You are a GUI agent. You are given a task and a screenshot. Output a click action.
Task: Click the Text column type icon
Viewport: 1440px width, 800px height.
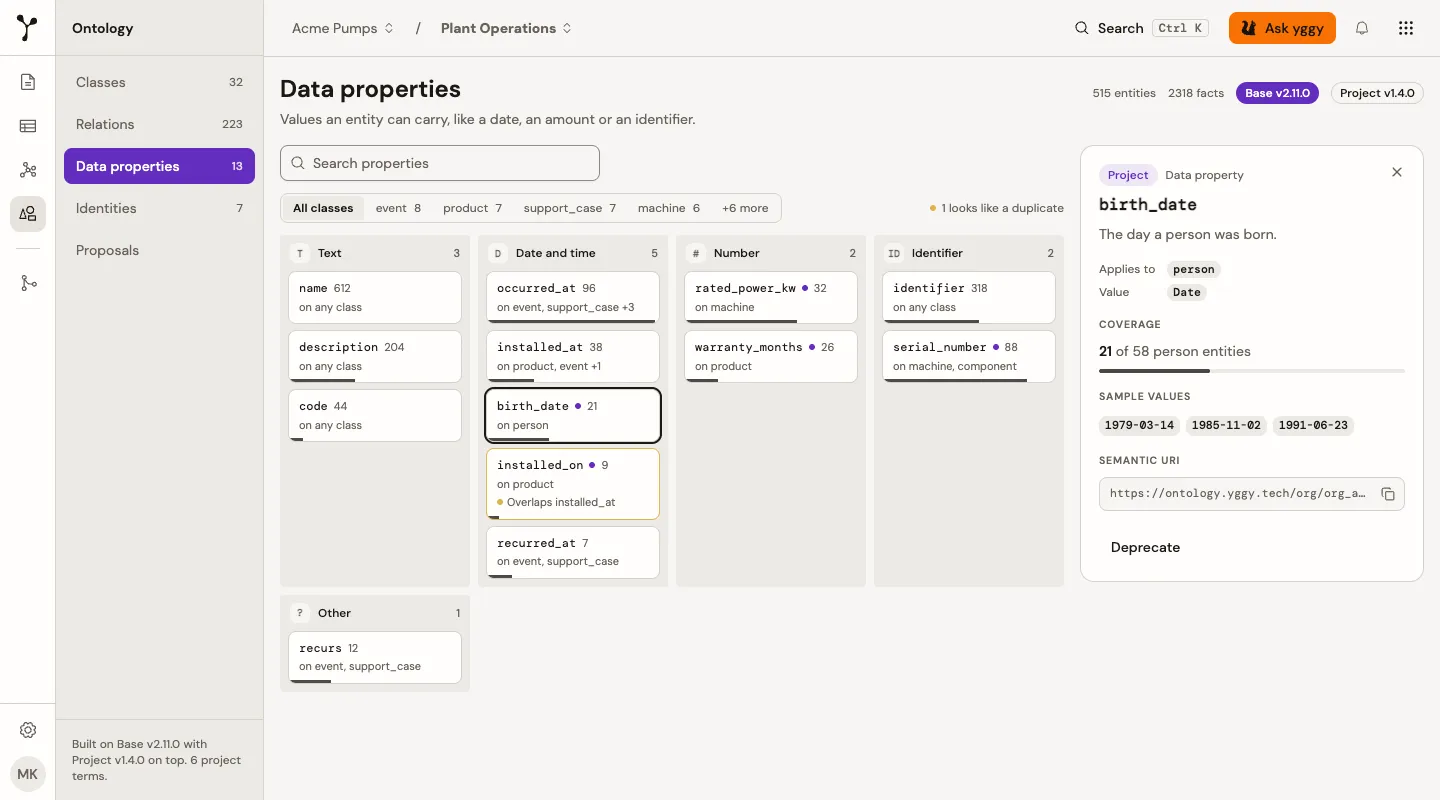299,253
